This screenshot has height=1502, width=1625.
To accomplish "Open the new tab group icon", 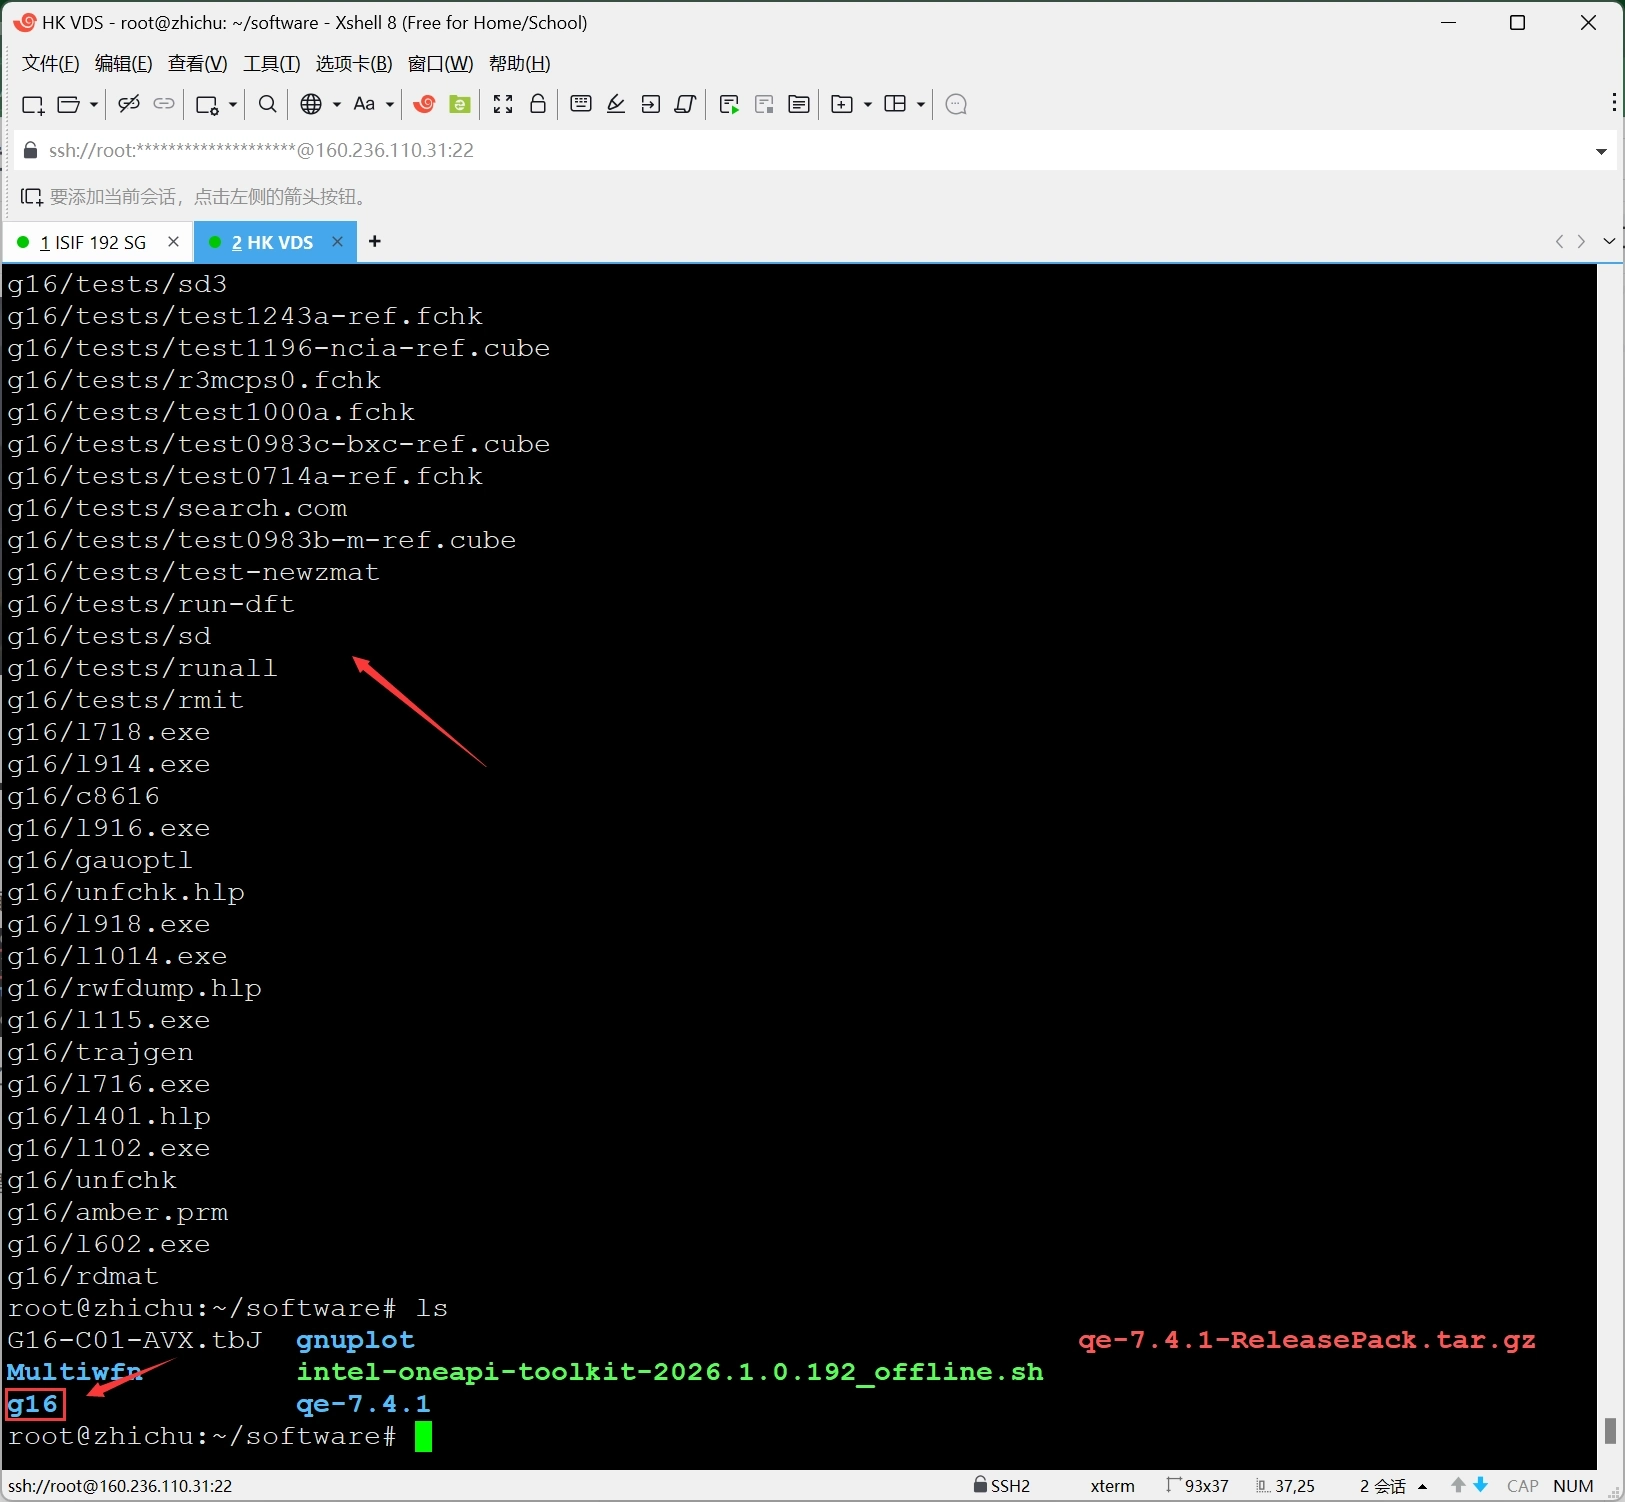I will coord(842,104).
